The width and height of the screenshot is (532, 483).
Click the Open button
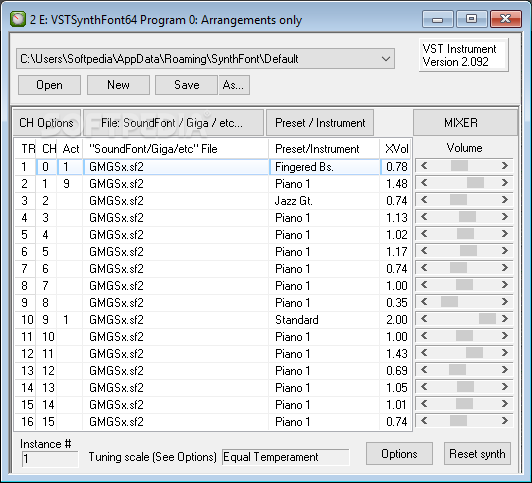(x=49, y=85)
